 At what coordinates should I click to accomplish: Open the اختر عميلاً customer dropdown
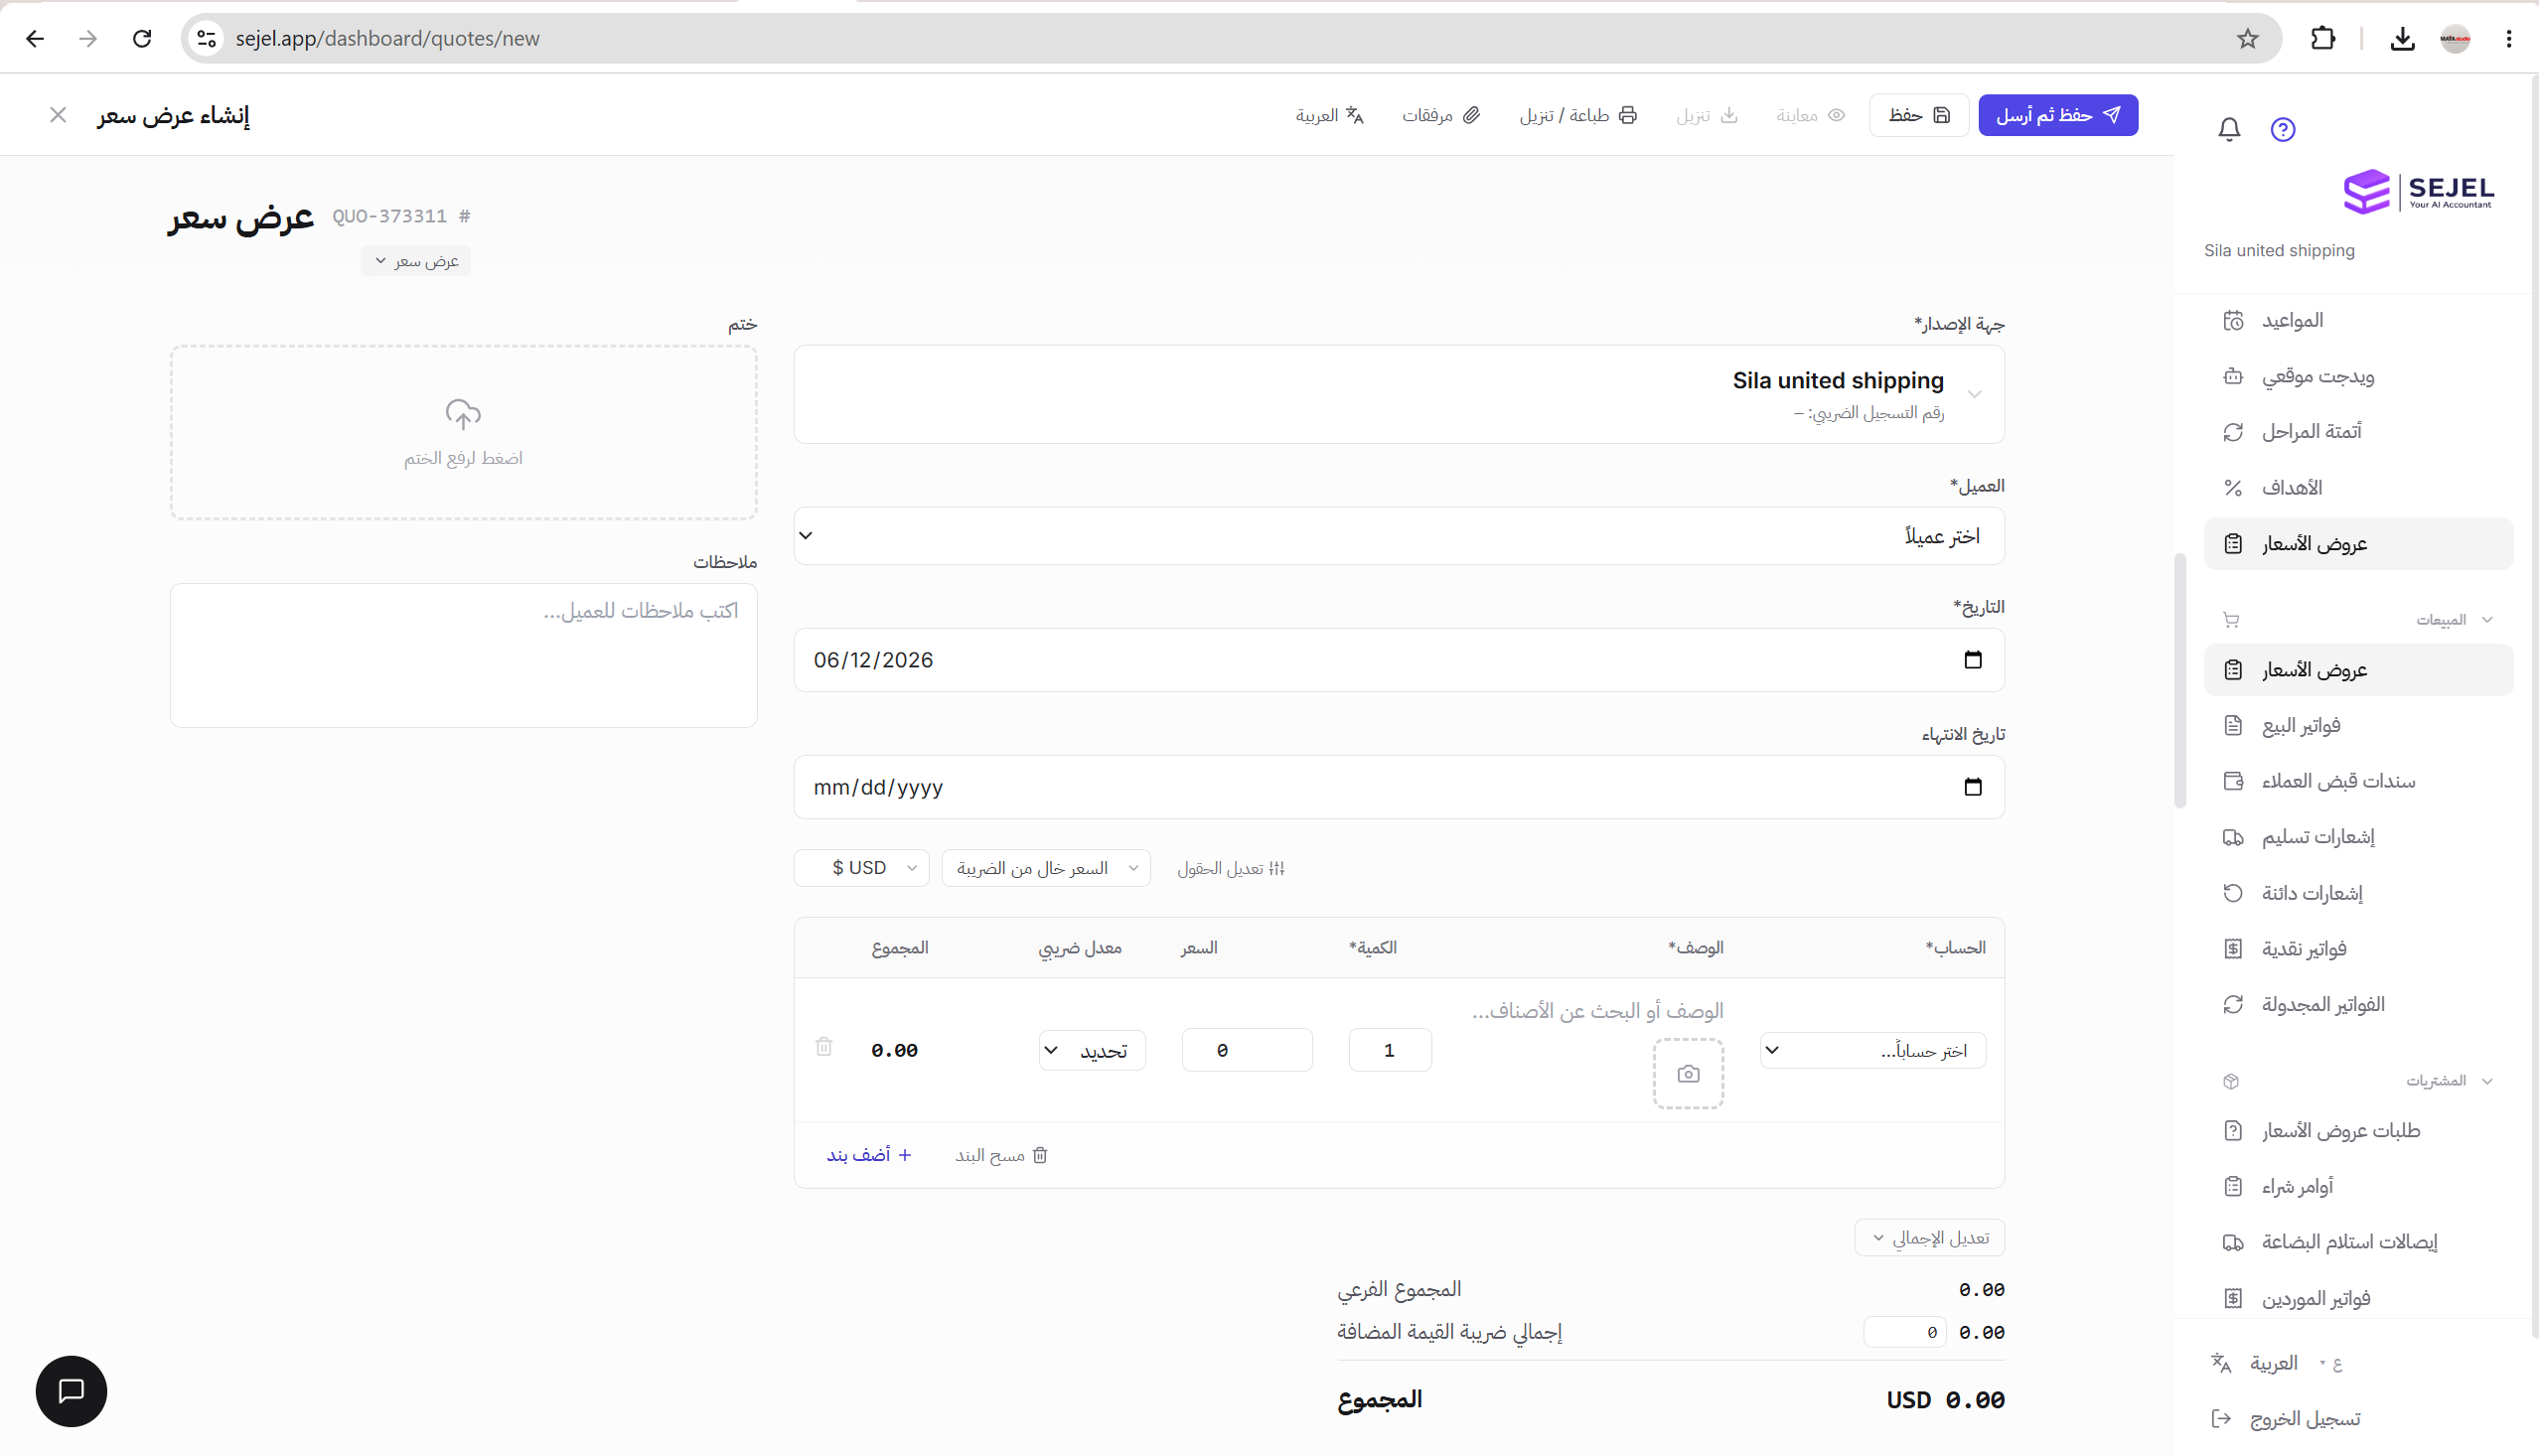coord(1399,536)
